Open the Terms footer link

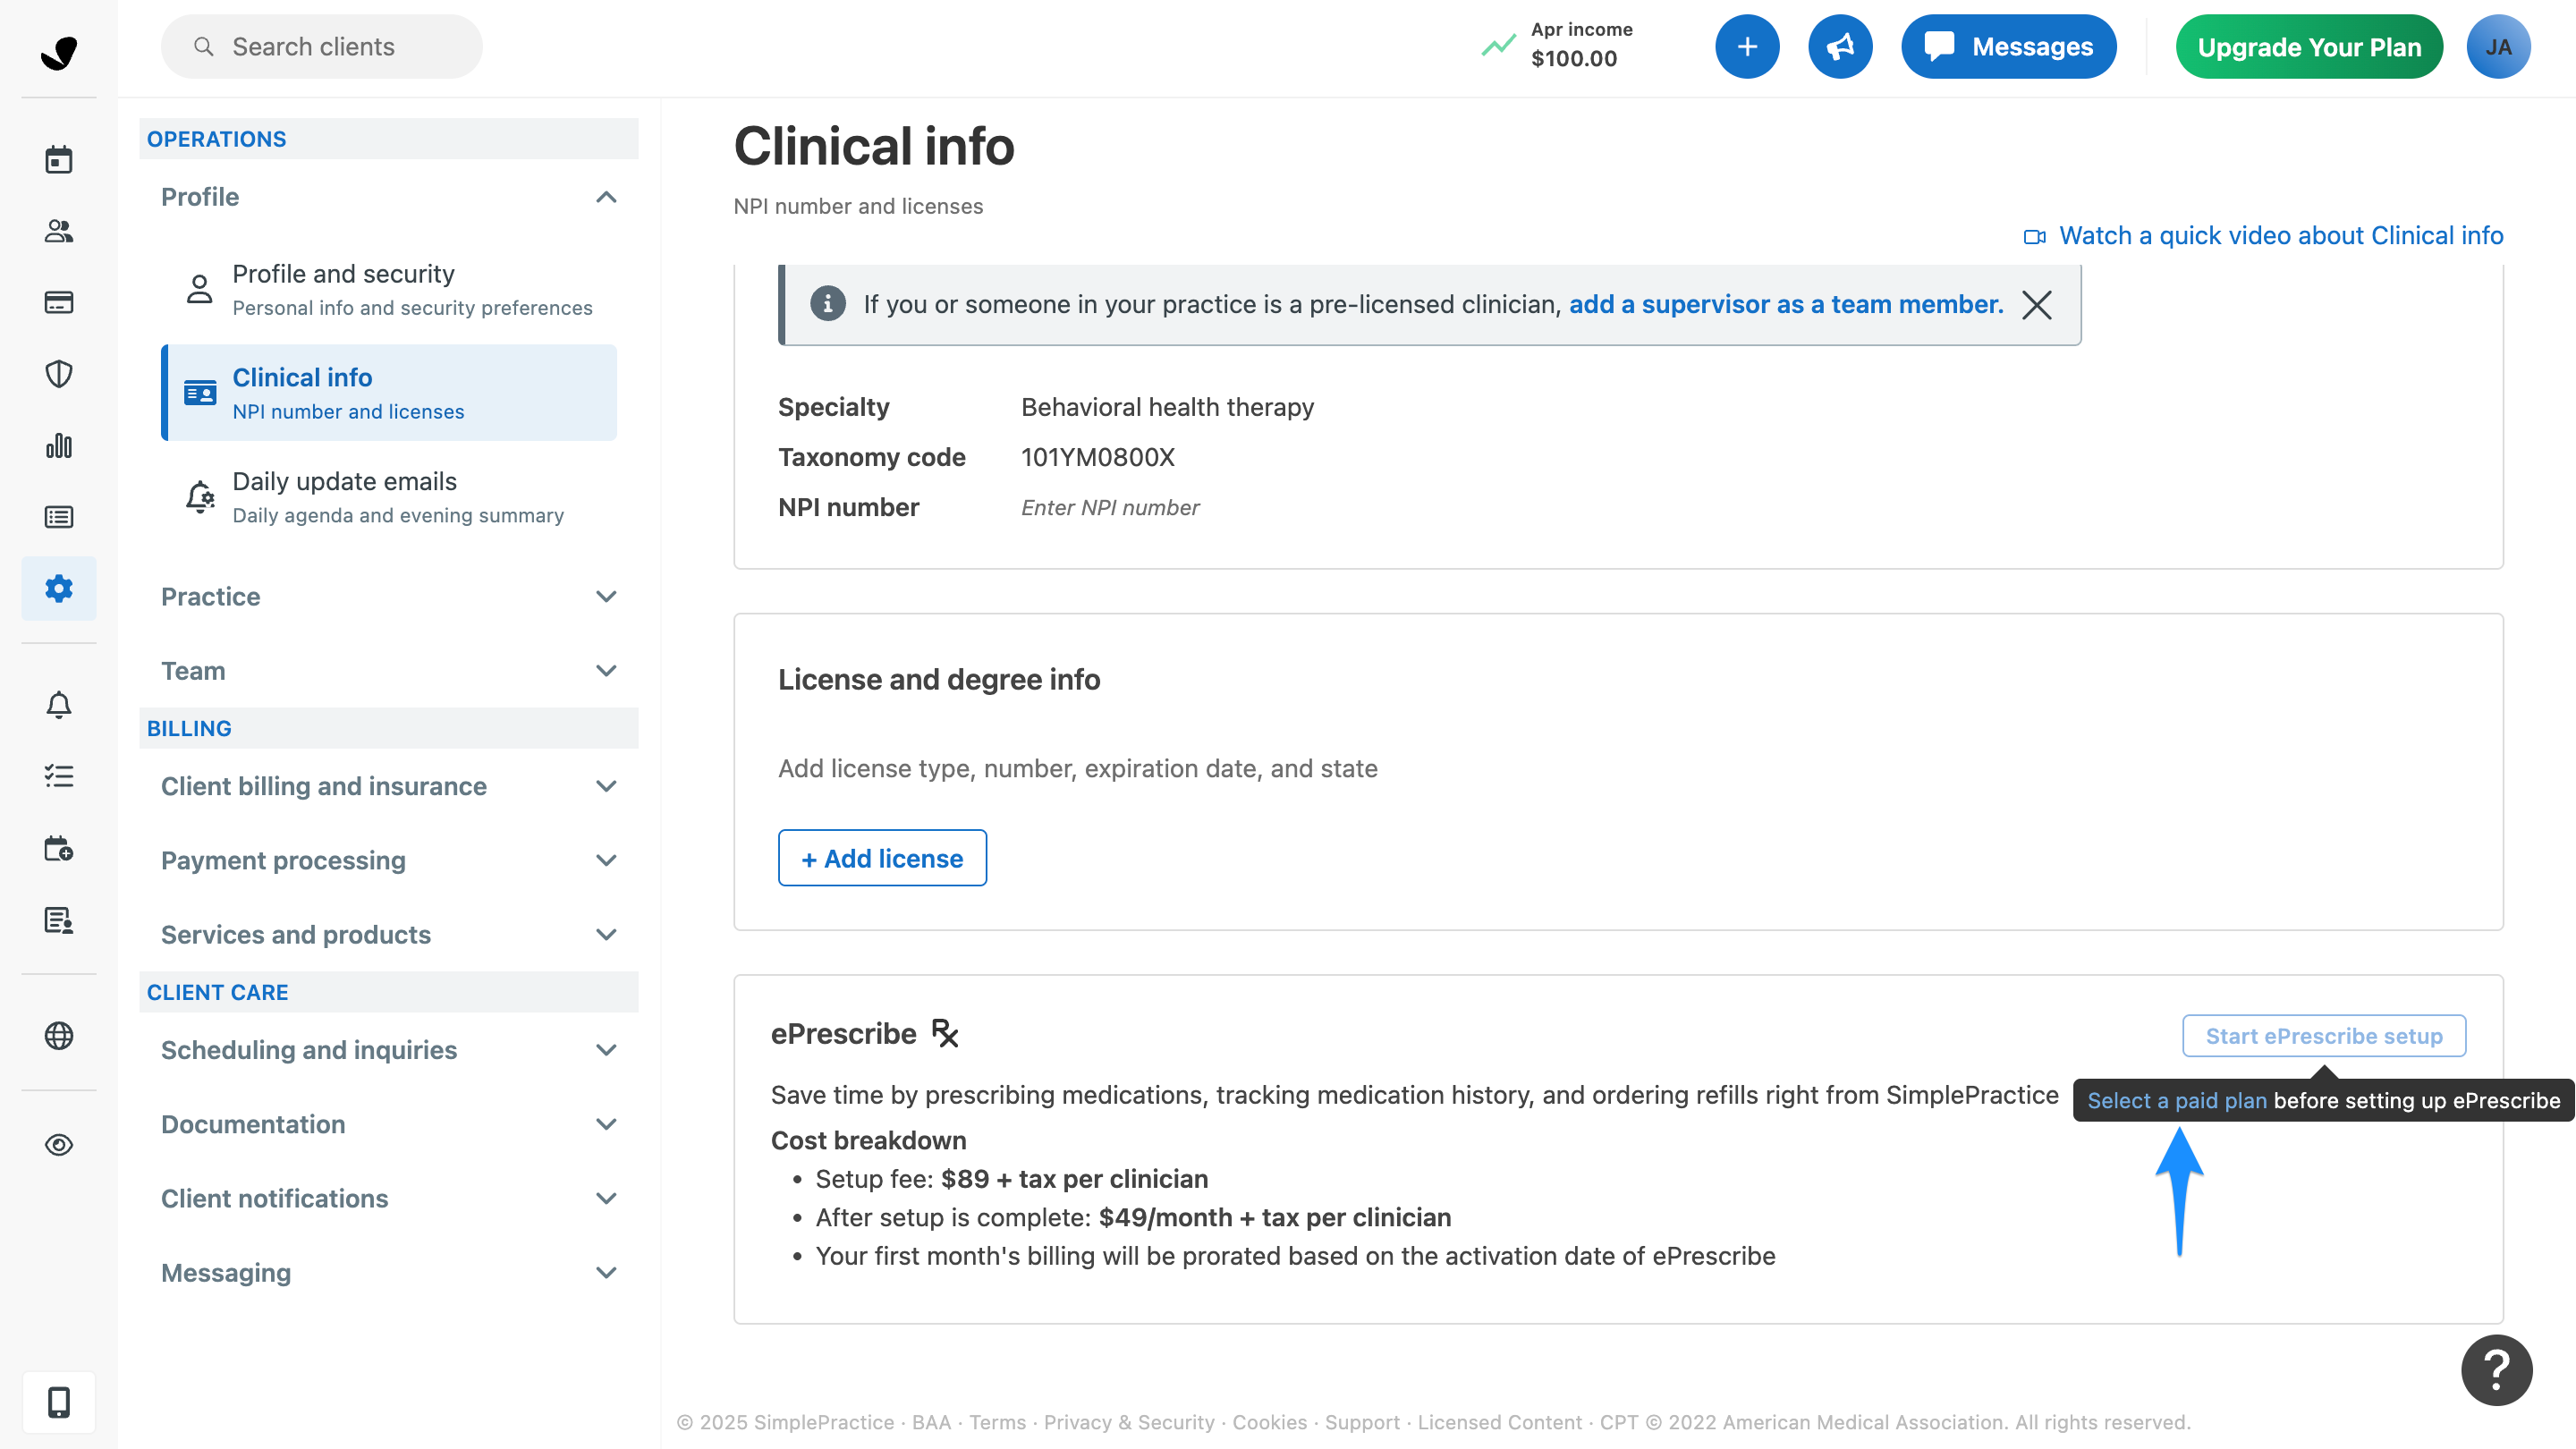point(997,1421)
